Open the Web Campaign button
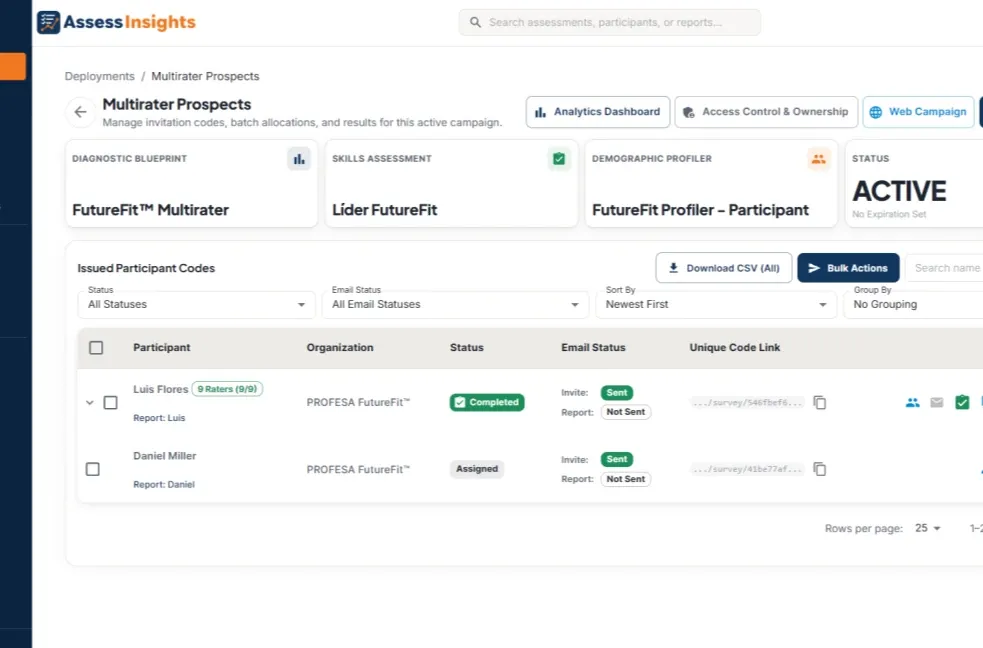The image size is (983, 648). click(x=918, y=112)
